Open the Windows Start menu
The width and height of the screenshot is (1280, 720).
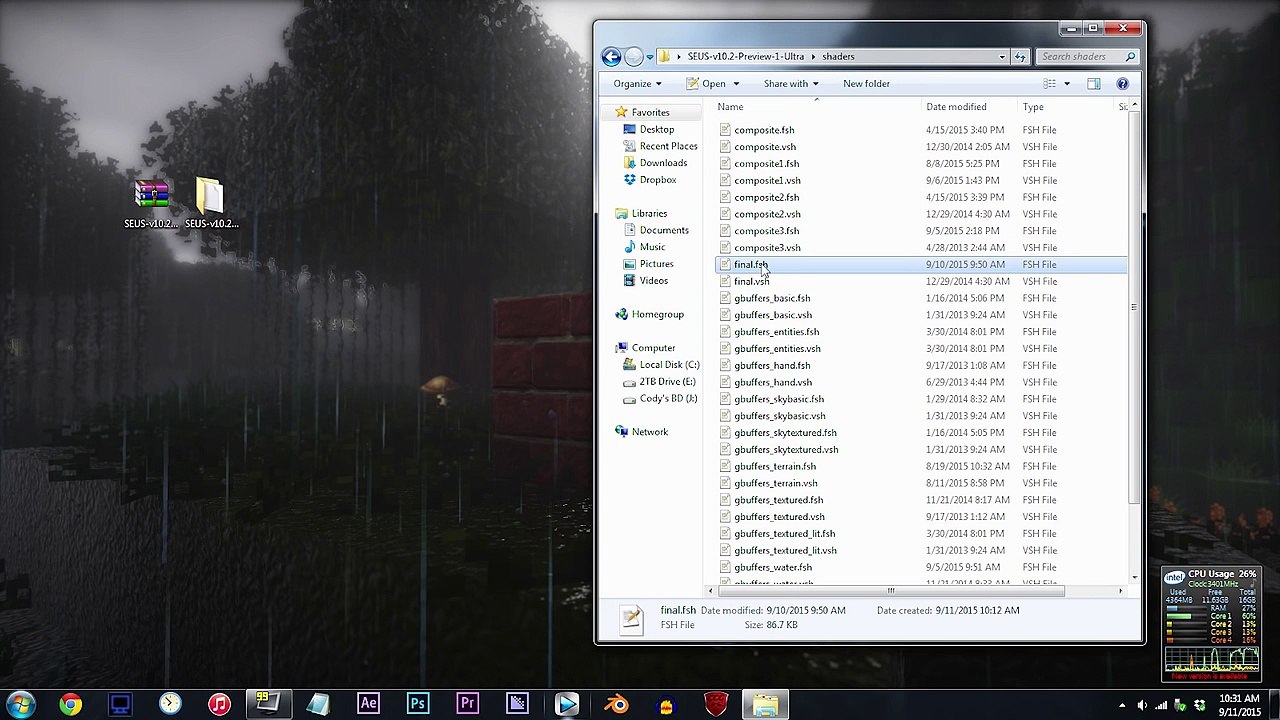pos(21,705)
